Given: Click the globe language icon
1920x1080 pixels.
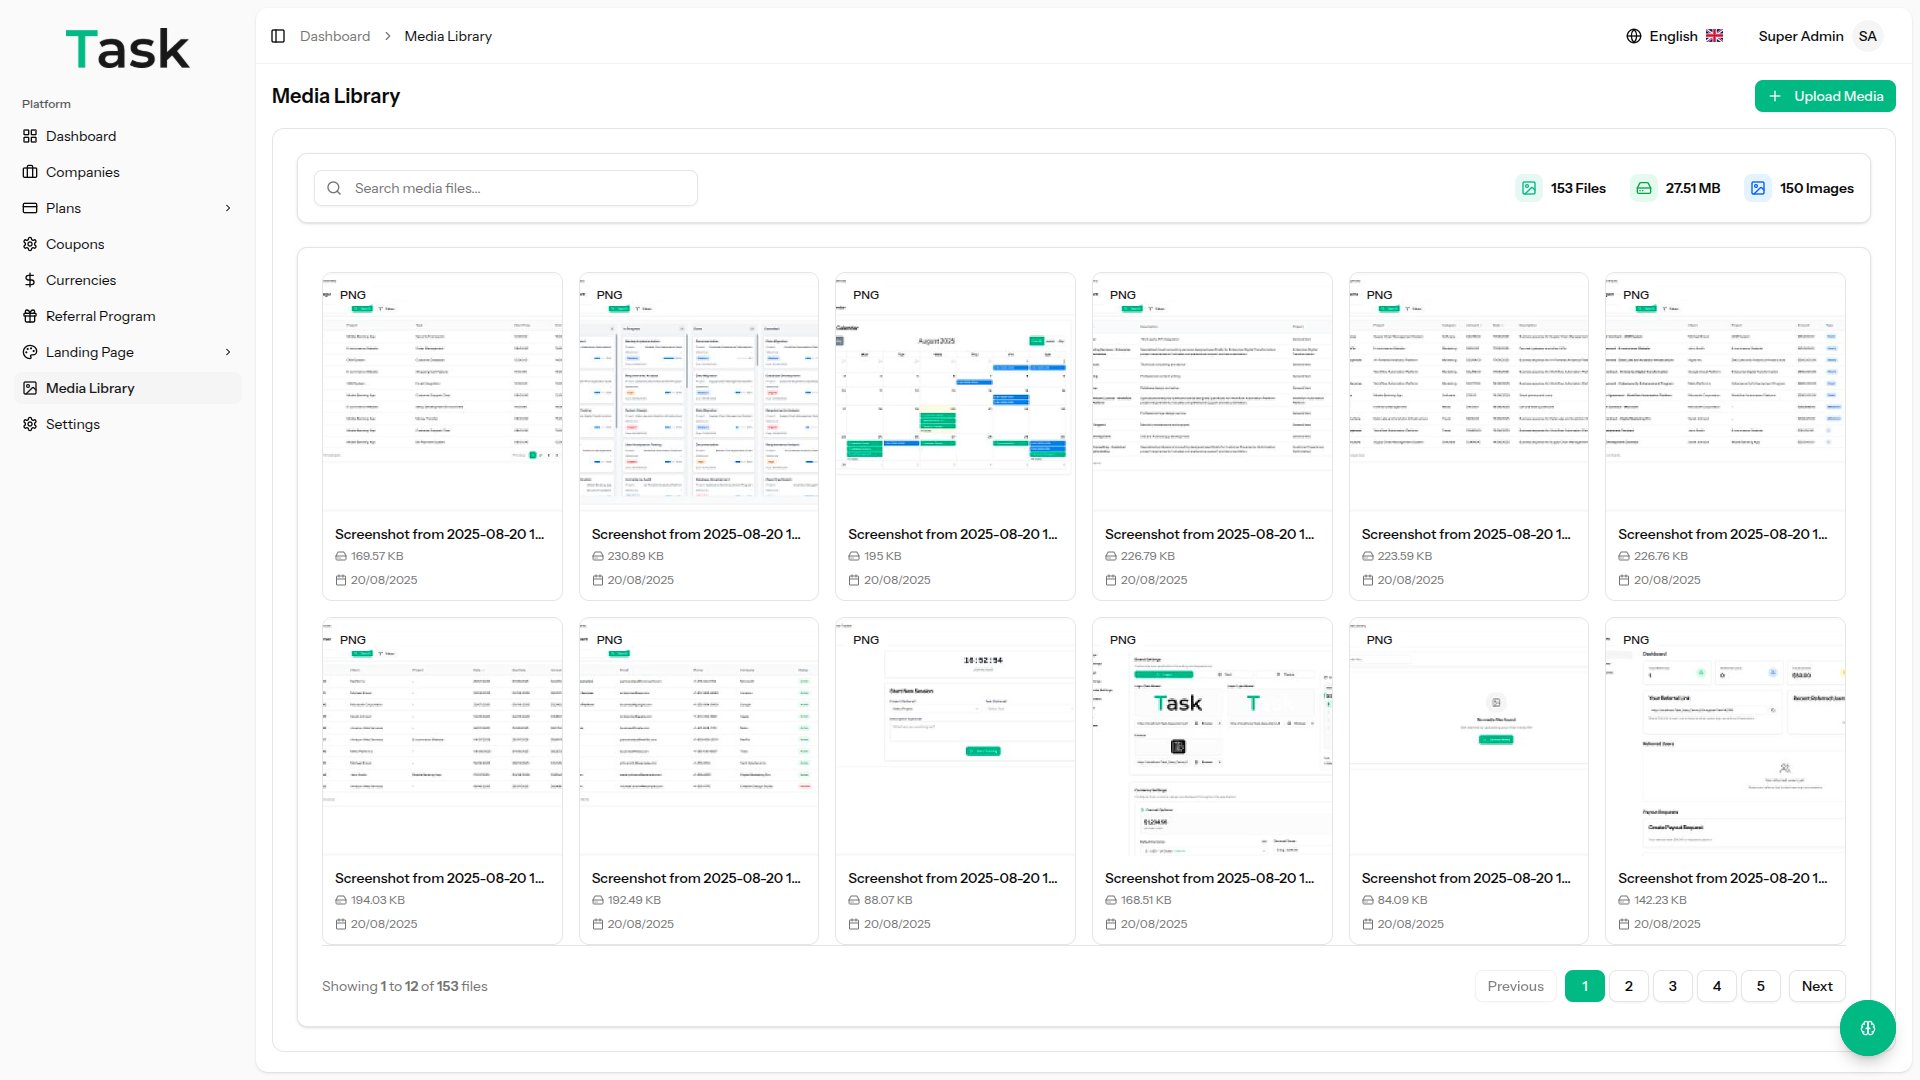Looking at the screenshot, I should point(1634,36).
